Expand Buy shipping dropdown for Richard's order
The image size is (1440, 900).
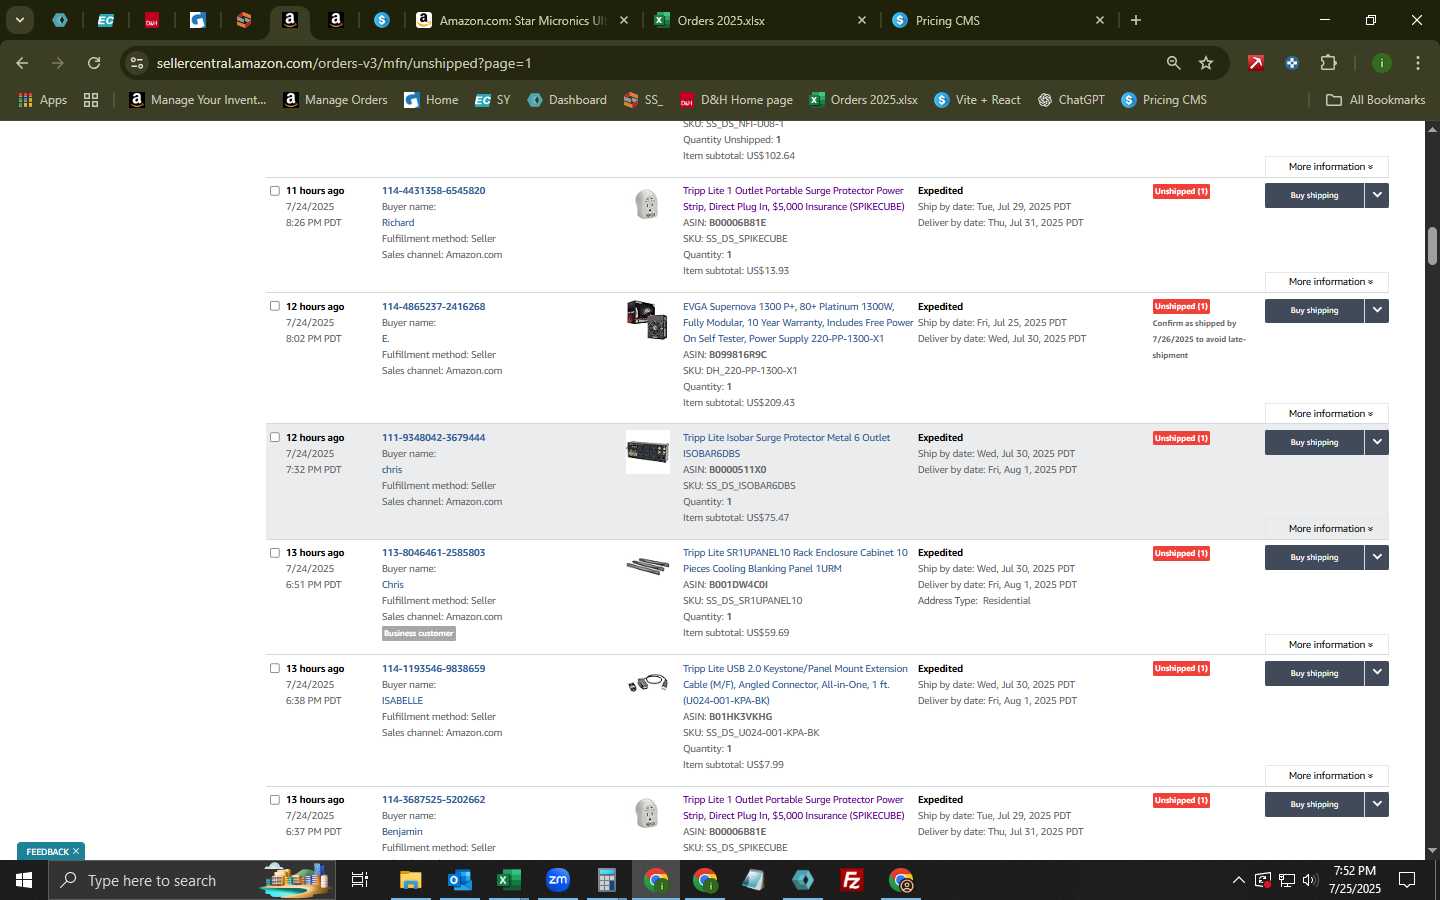click(1377, 195)
